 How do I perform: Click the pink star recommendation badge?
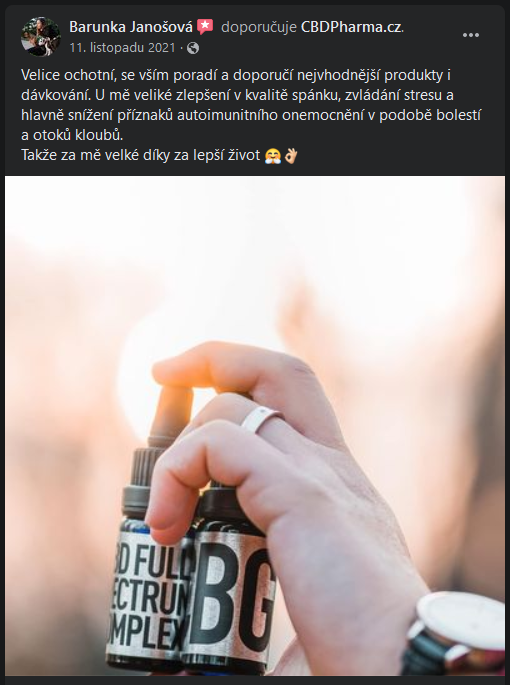205,27
